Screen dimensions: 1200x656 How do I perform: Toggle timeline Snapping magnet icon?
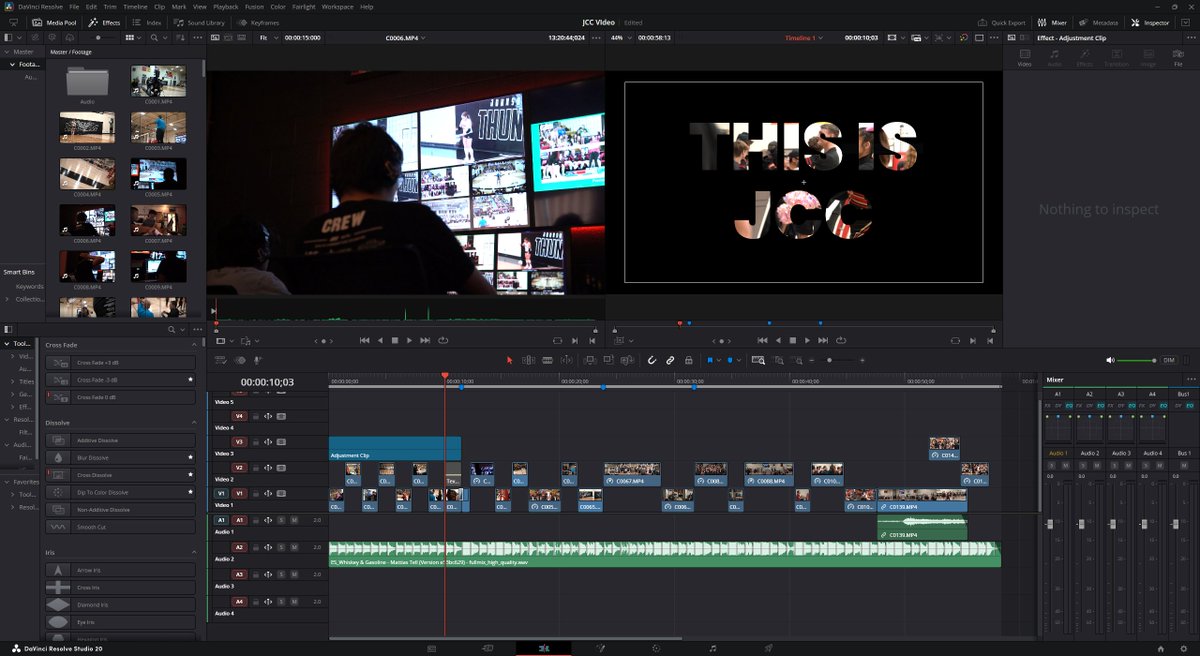[x=652, y=360]
